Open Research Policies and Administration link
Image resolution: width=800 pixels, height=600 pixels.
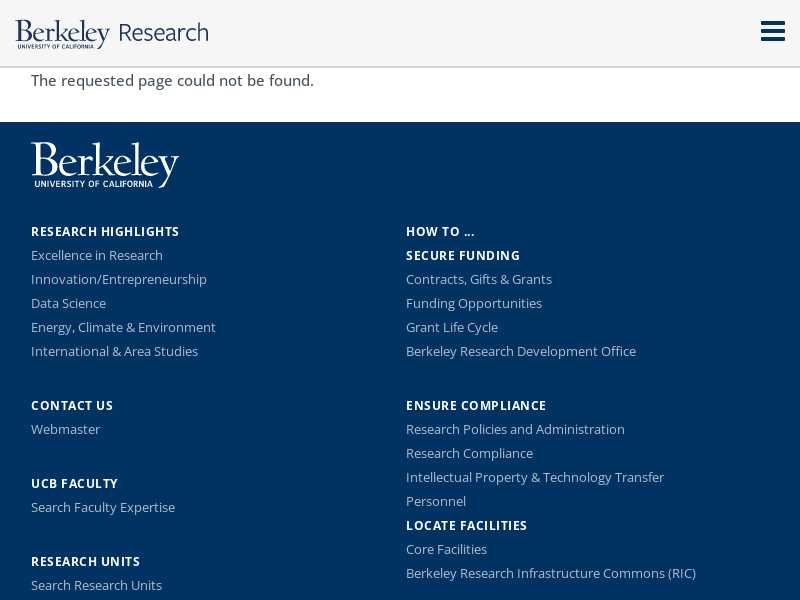[515, 430]
